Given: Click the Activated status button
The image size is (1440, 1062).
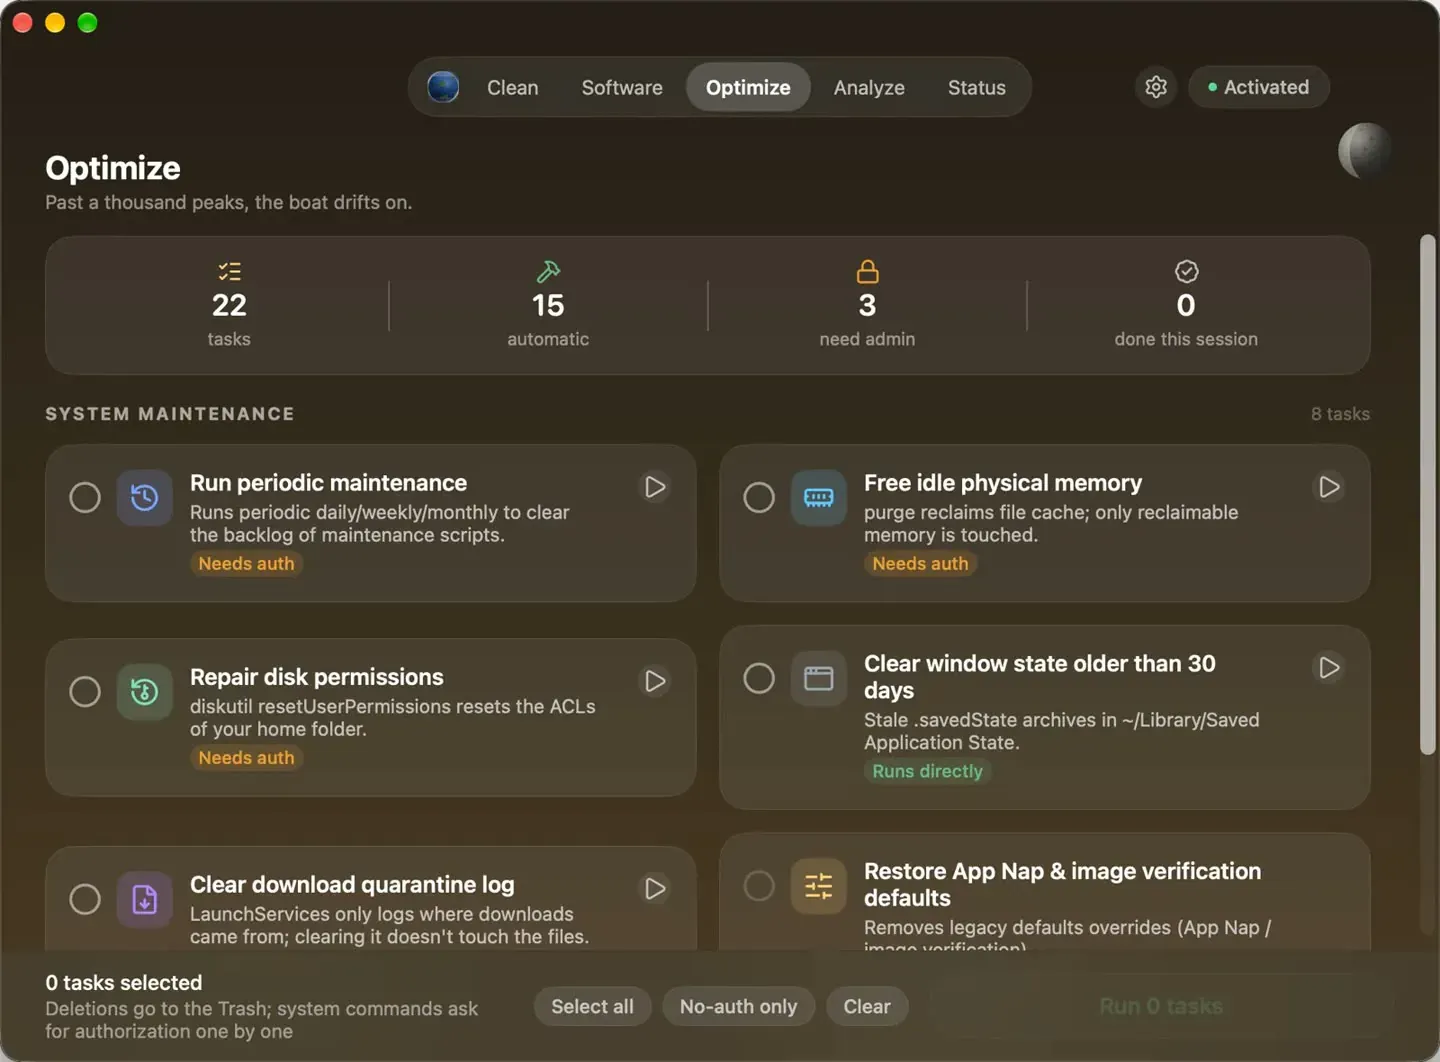Looking at the screenshot, I should click(x=1259, y=87).
